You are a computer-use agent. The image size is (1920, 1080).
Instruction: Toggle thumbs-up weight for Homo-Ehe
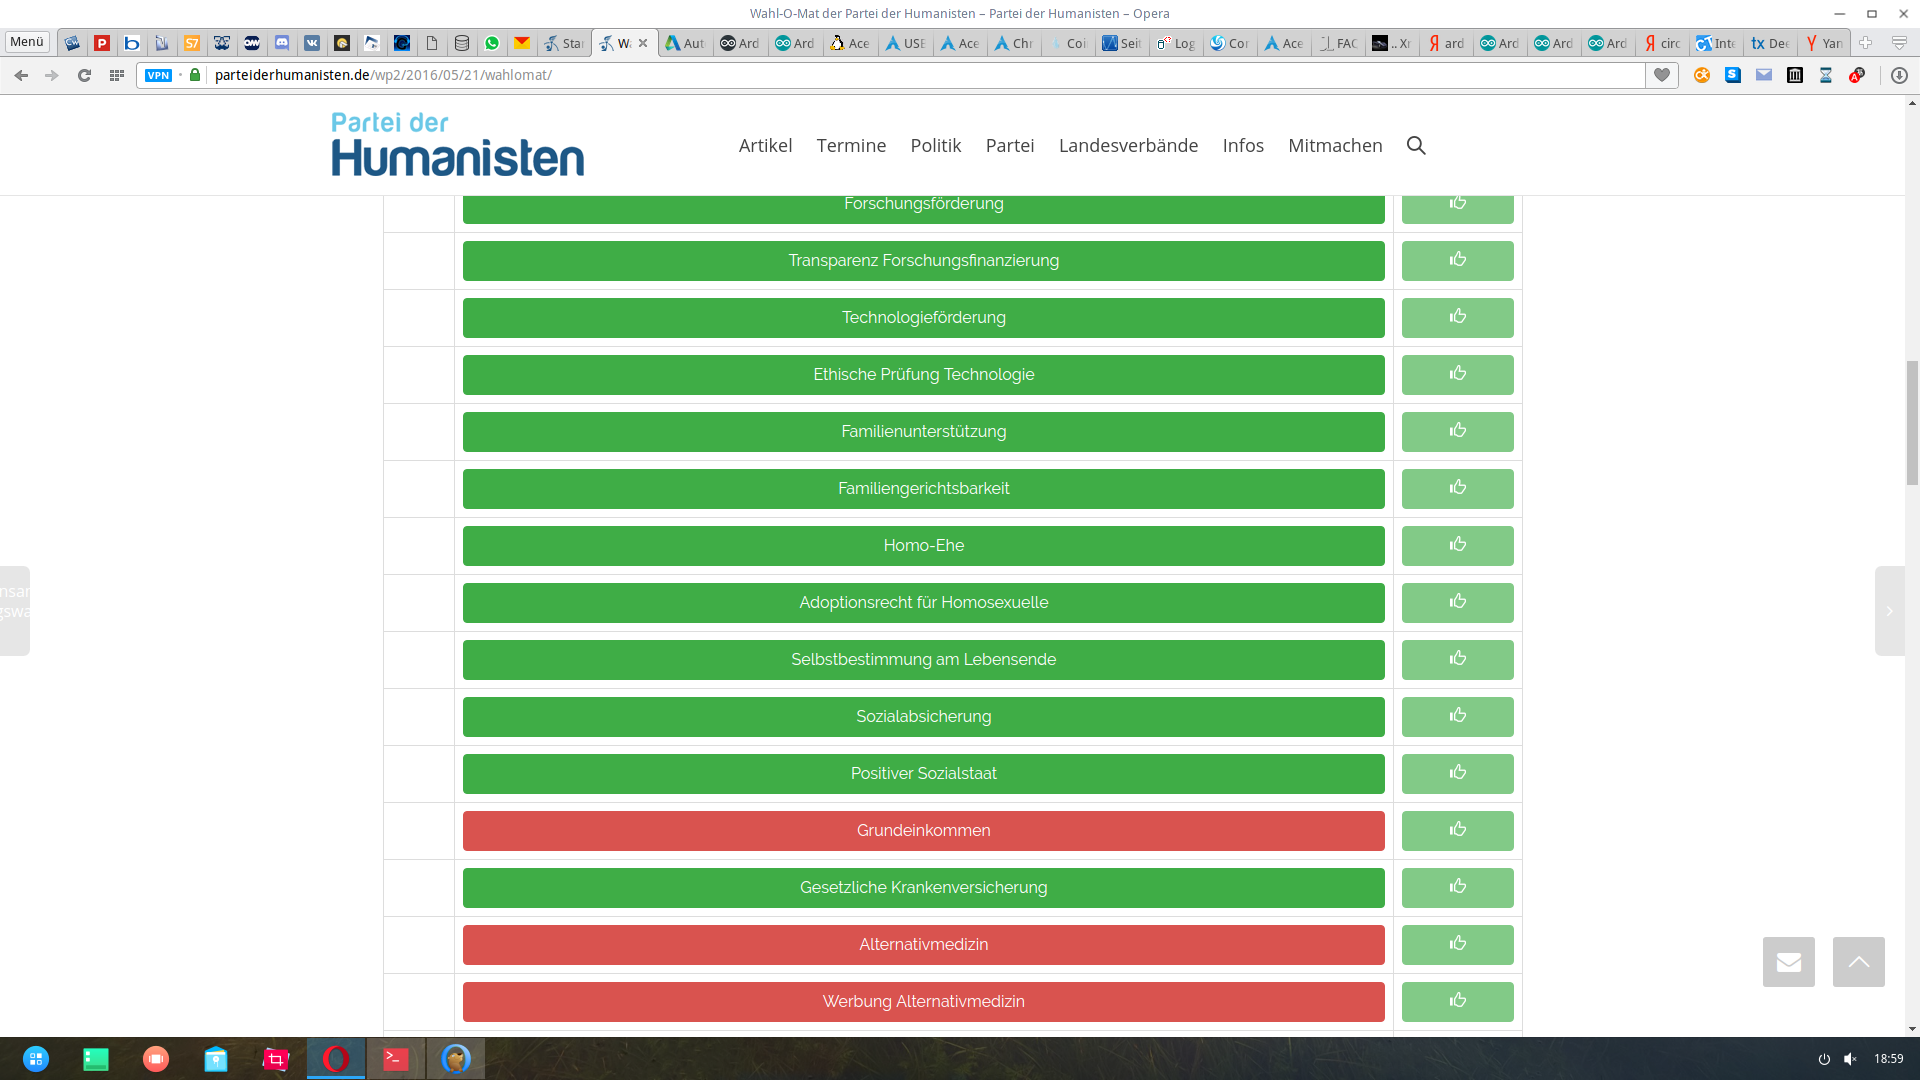(1457, 546)
